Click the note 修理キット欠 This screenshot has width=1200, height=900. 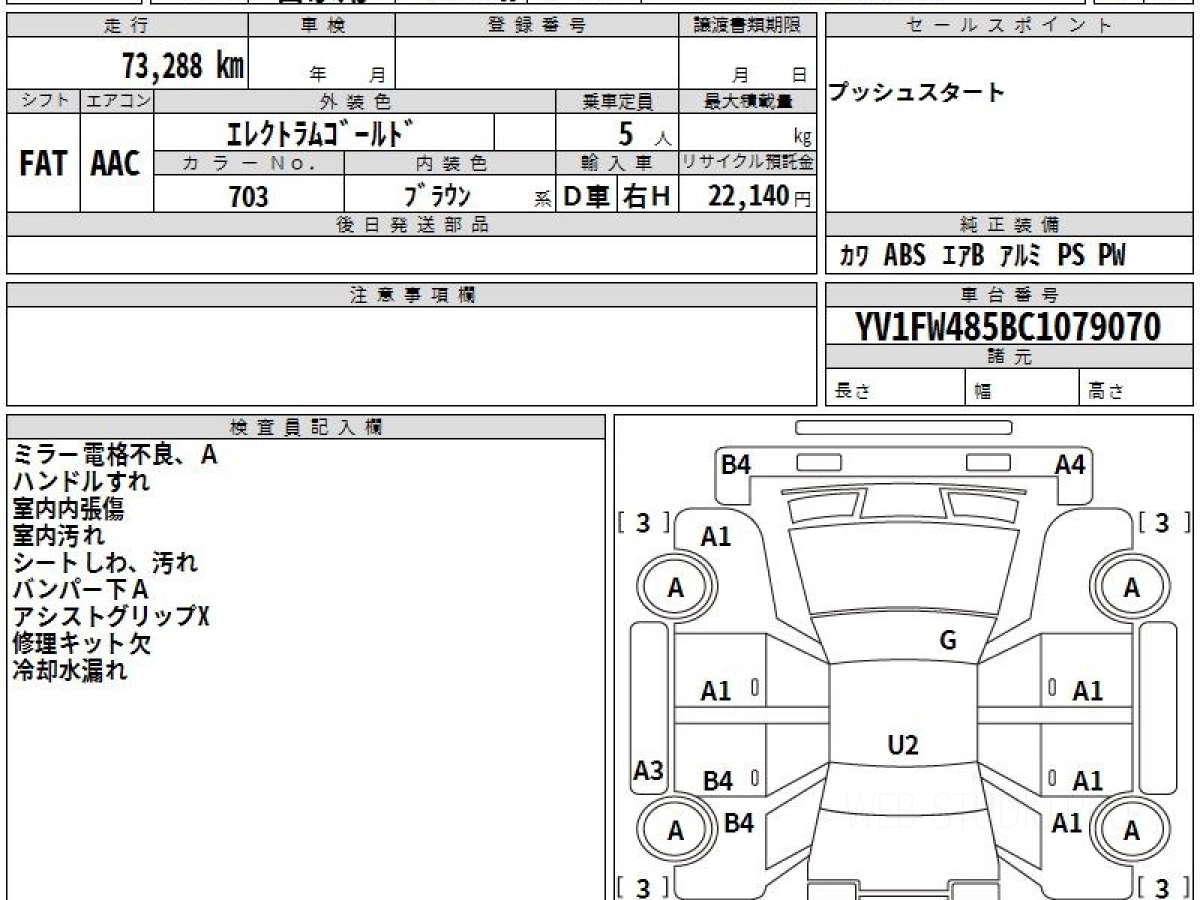pyautogui.click(x=81, y=644)
